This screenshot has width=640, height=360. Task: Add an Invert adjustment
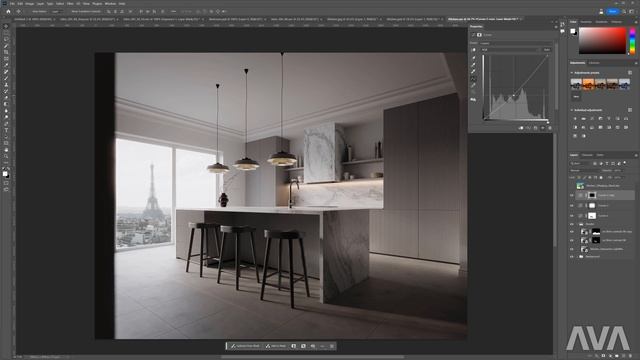(x=609, y=127)
